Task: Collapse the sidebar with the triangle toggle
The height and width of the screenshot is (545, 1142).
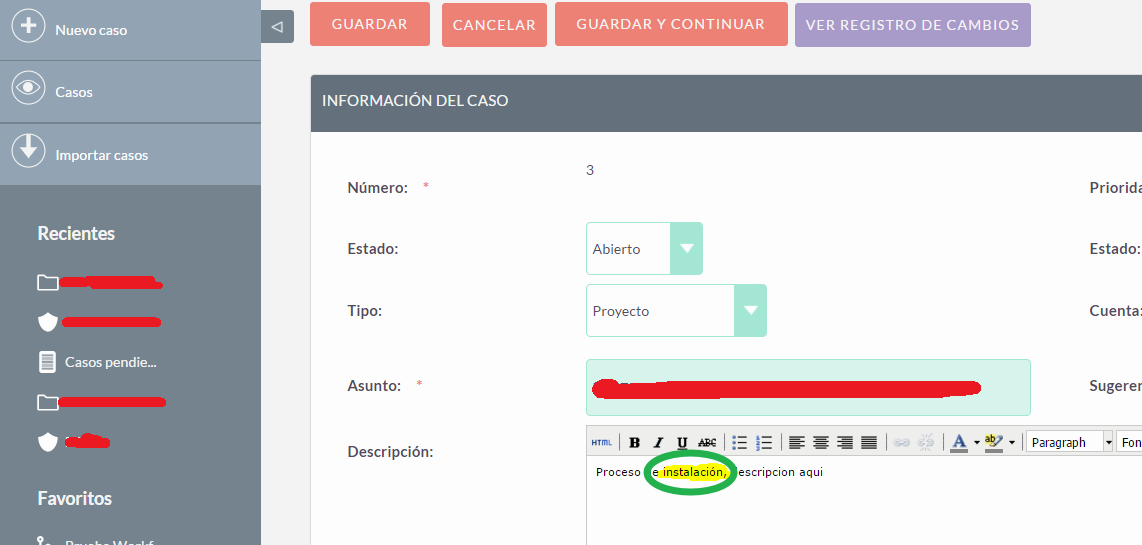Action: 277,27
